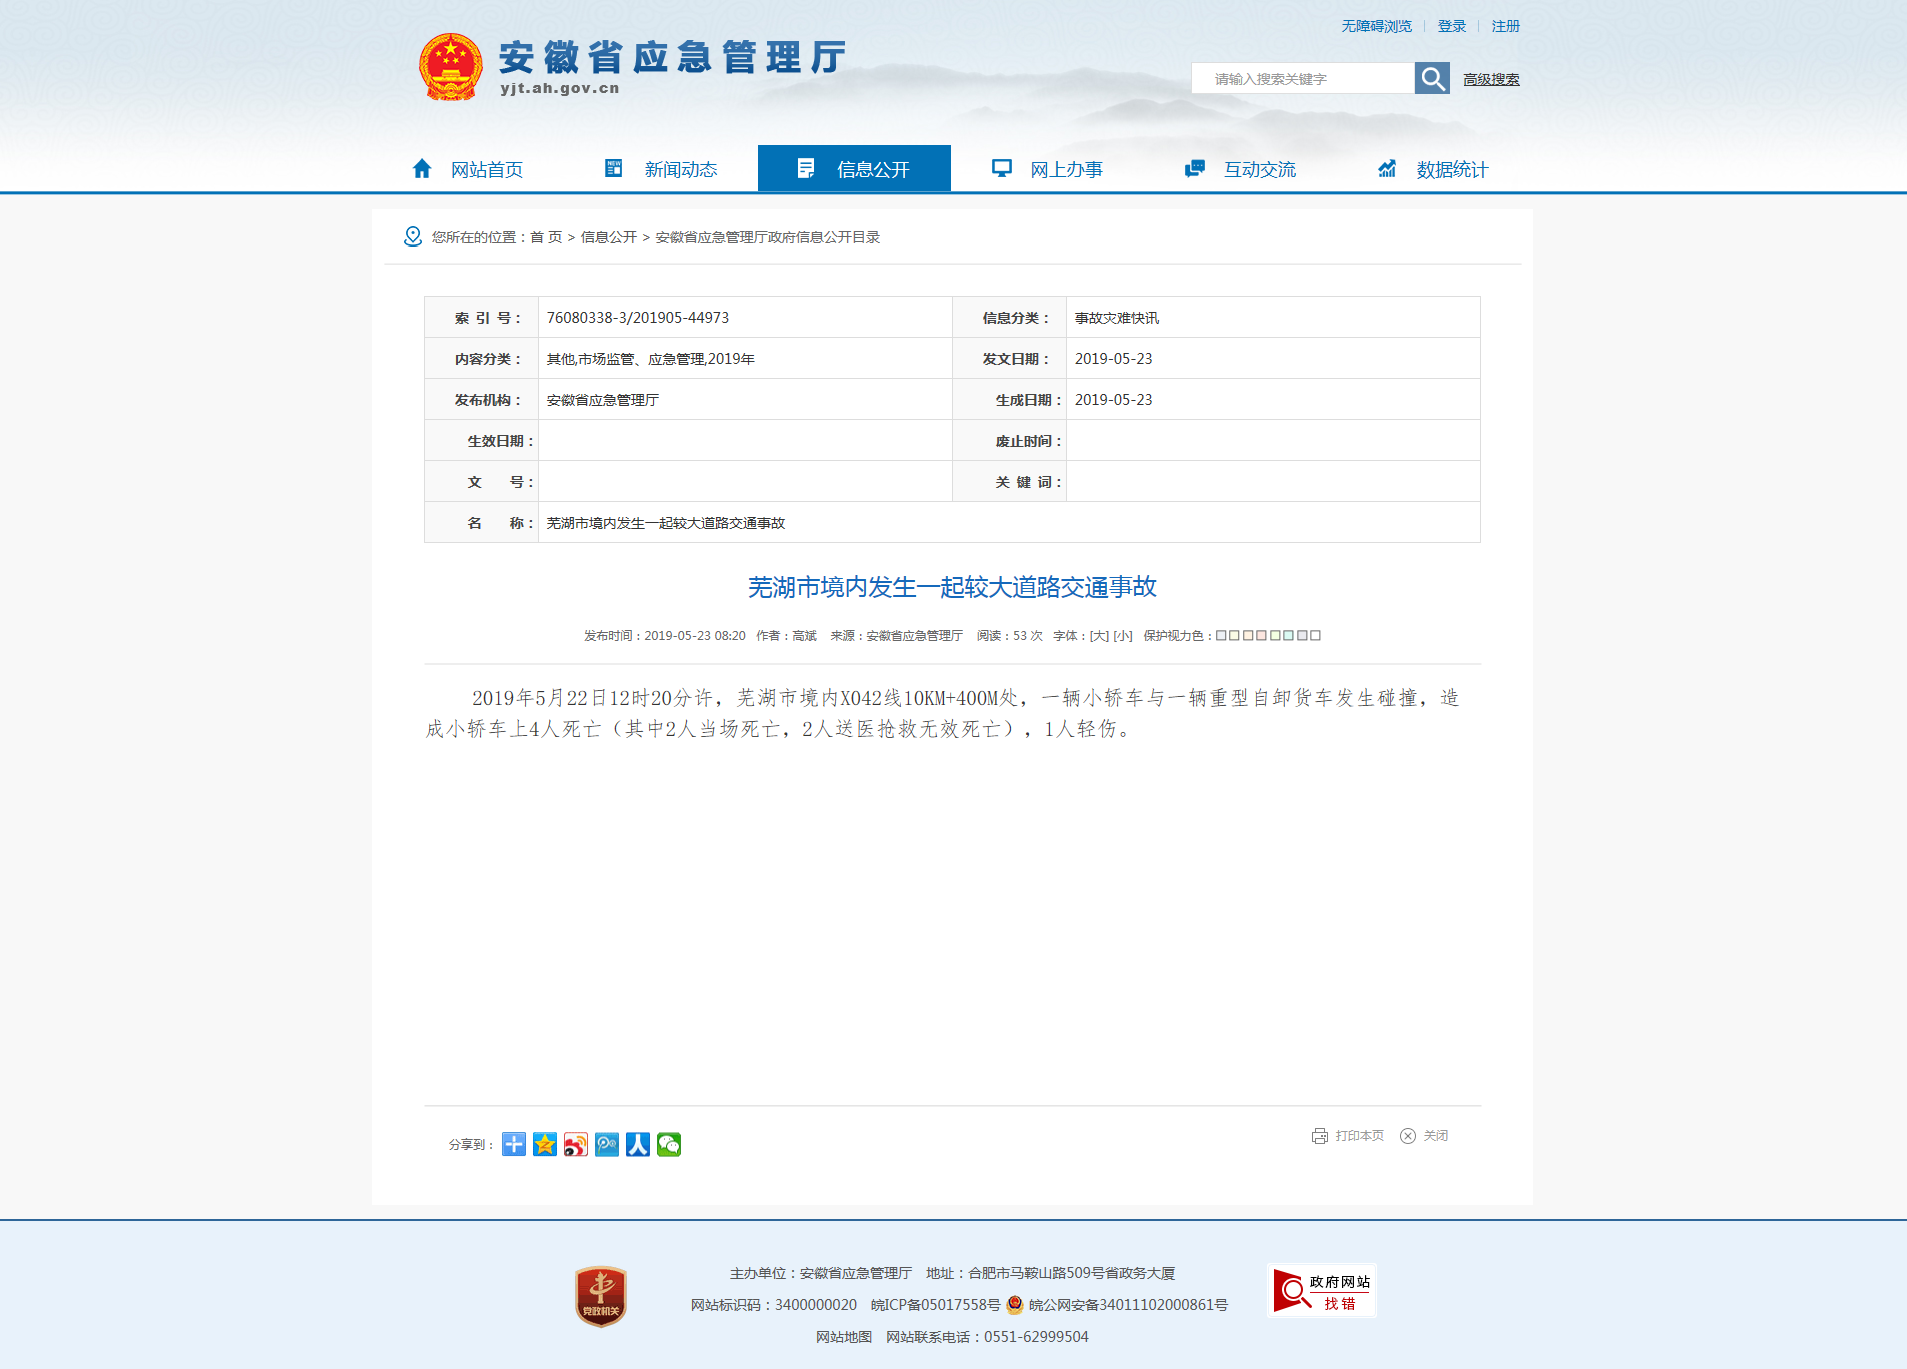Screen dimensions: 1907x1369
Task: Focus the search keyword input field
Action: click(1302, 79)
